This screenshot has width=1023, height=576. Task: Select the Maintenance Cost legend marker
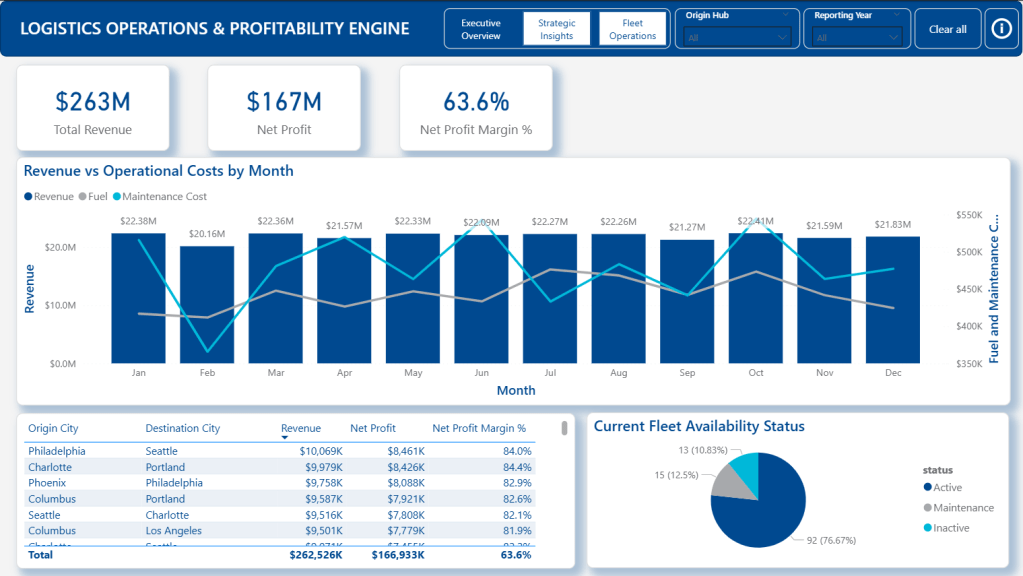pyautogui.click(x=116, y=197)
